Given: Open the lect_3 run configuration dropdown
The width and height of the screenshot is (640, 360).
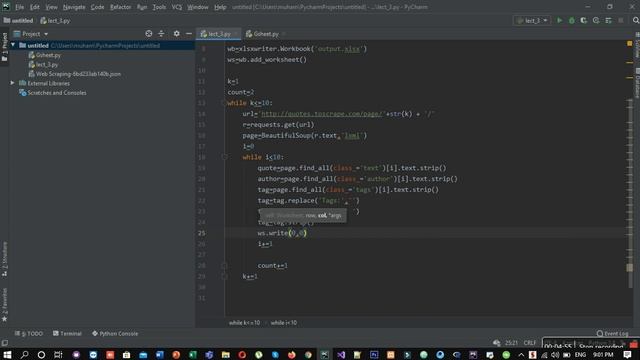Looking at the screenshot, I should [532, 20].
